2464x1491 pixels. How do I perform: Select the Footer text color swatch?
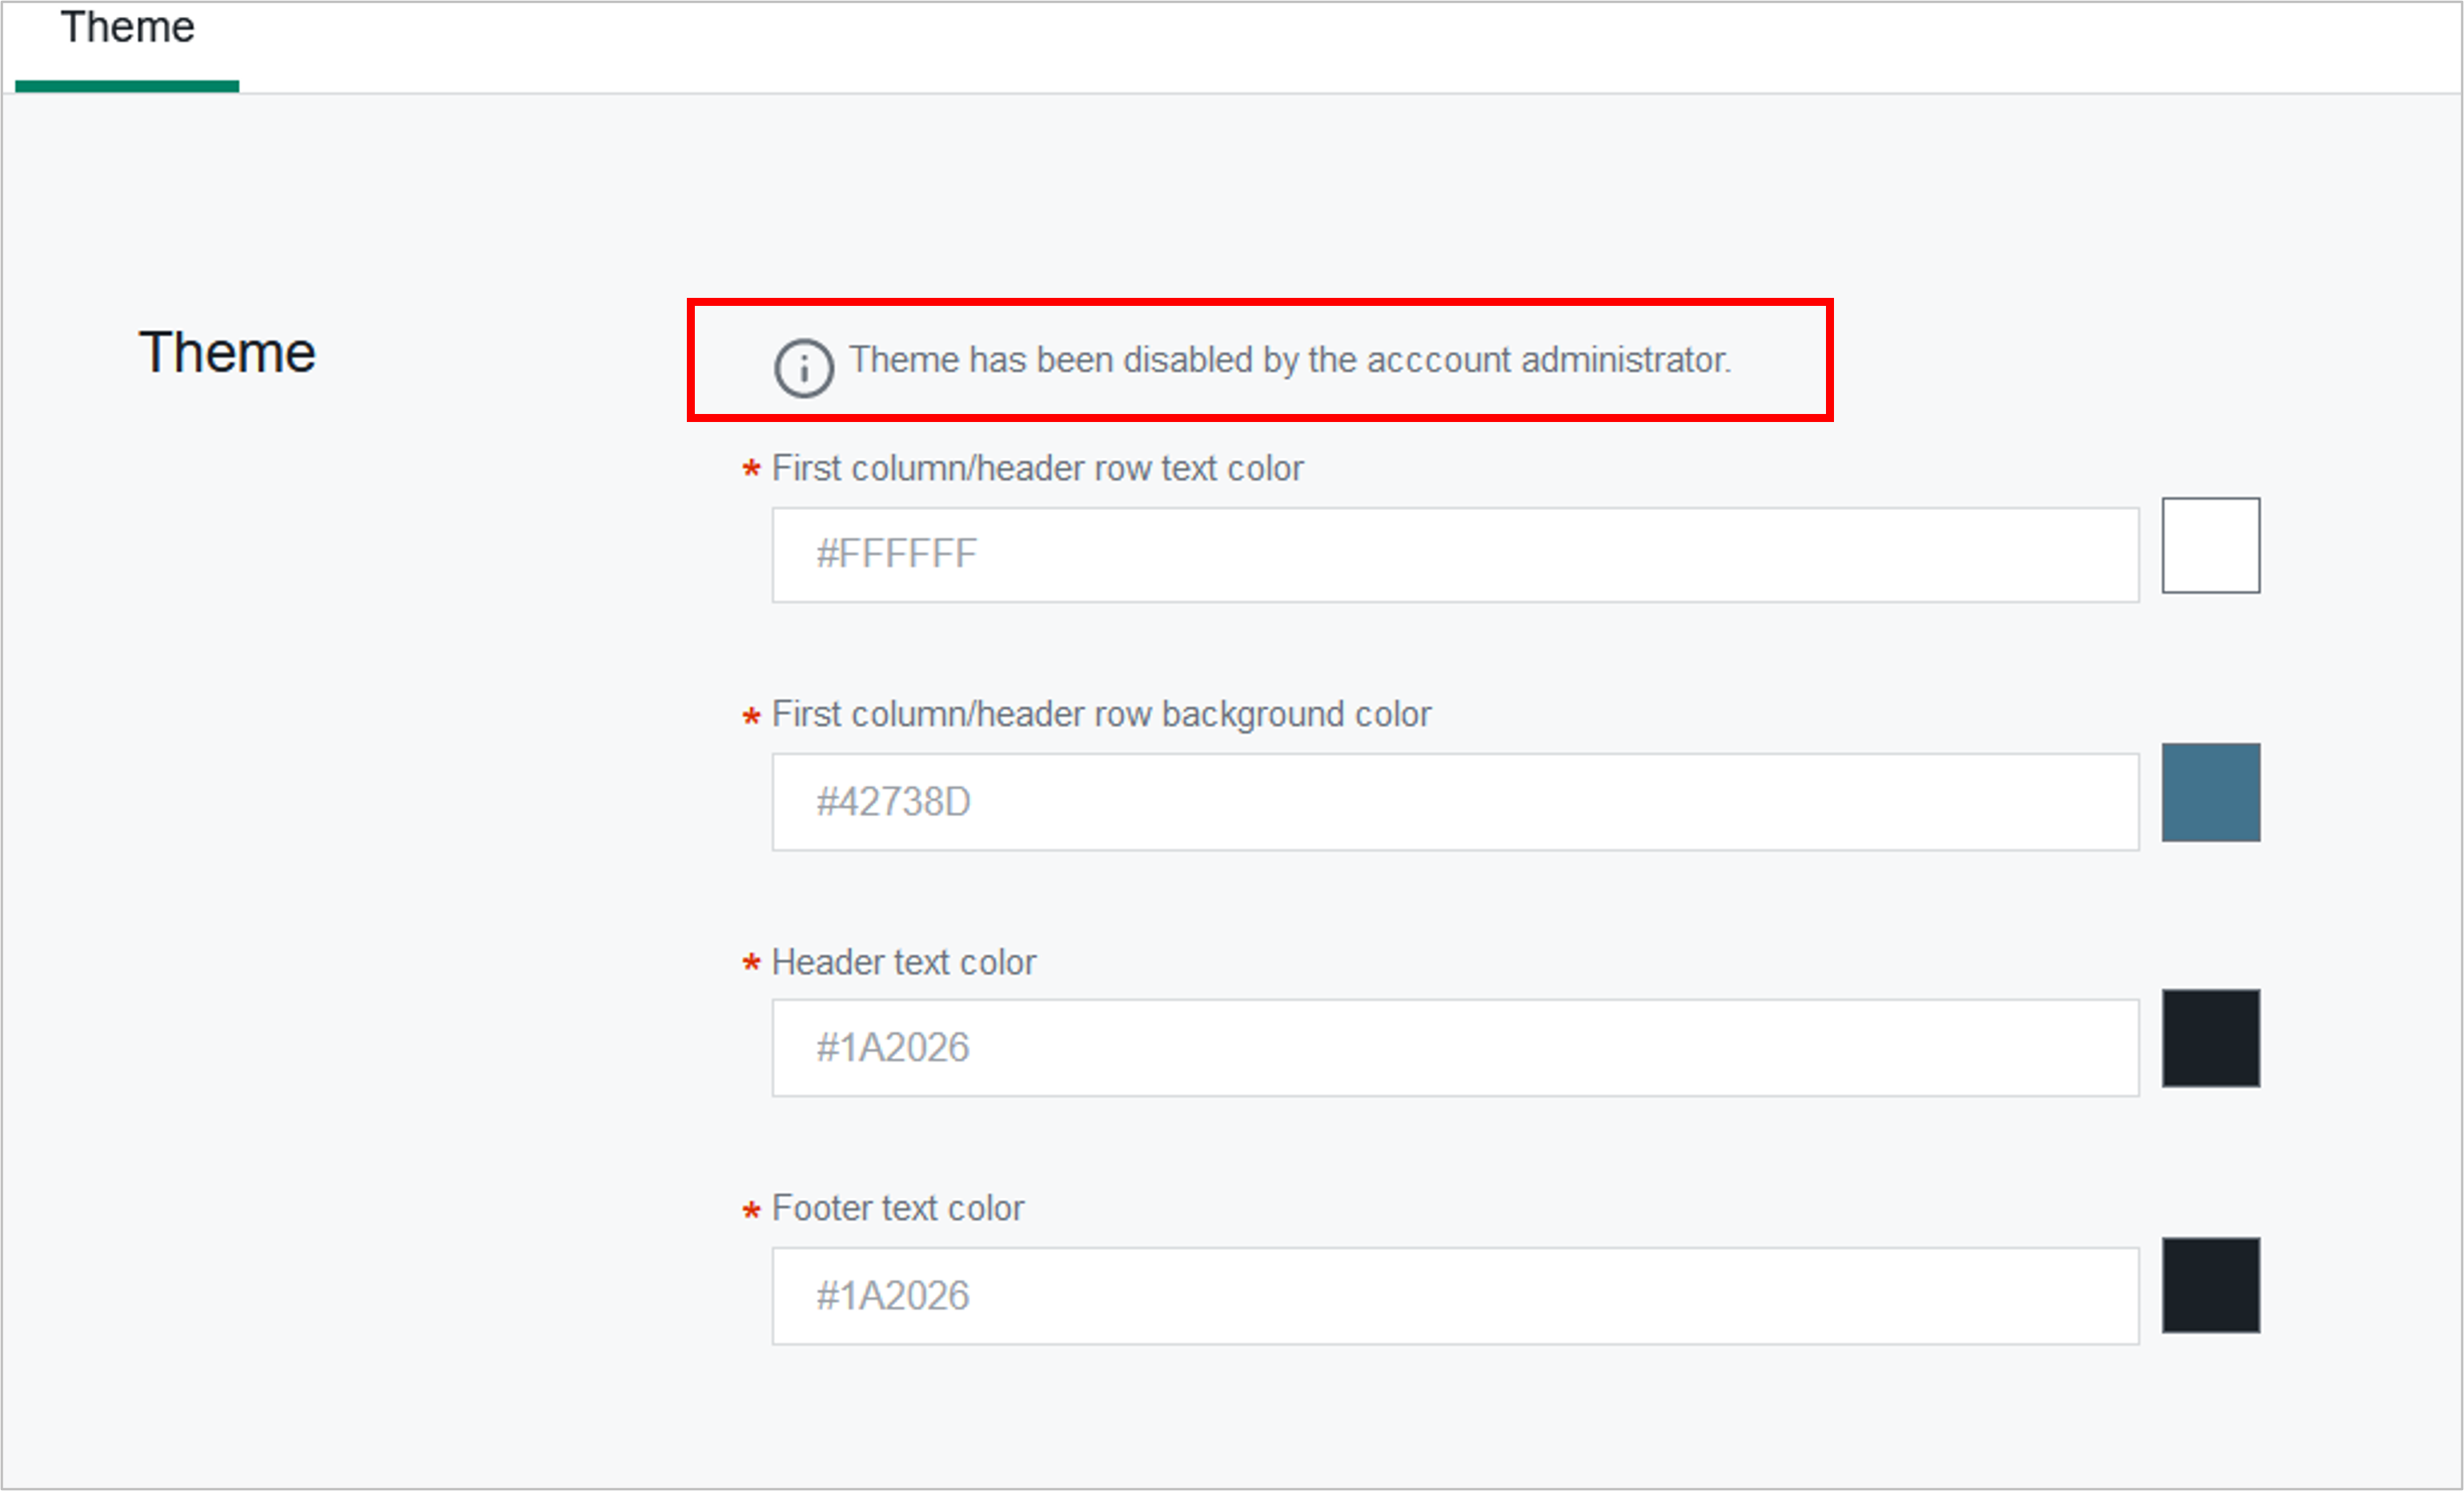[2211, 1287]
